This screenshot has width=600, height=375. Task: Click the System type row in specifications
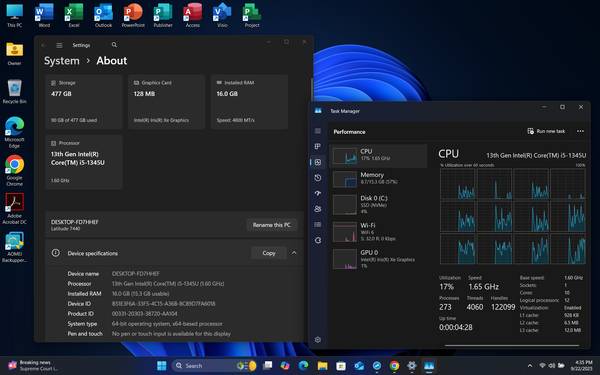click(145, 324)
